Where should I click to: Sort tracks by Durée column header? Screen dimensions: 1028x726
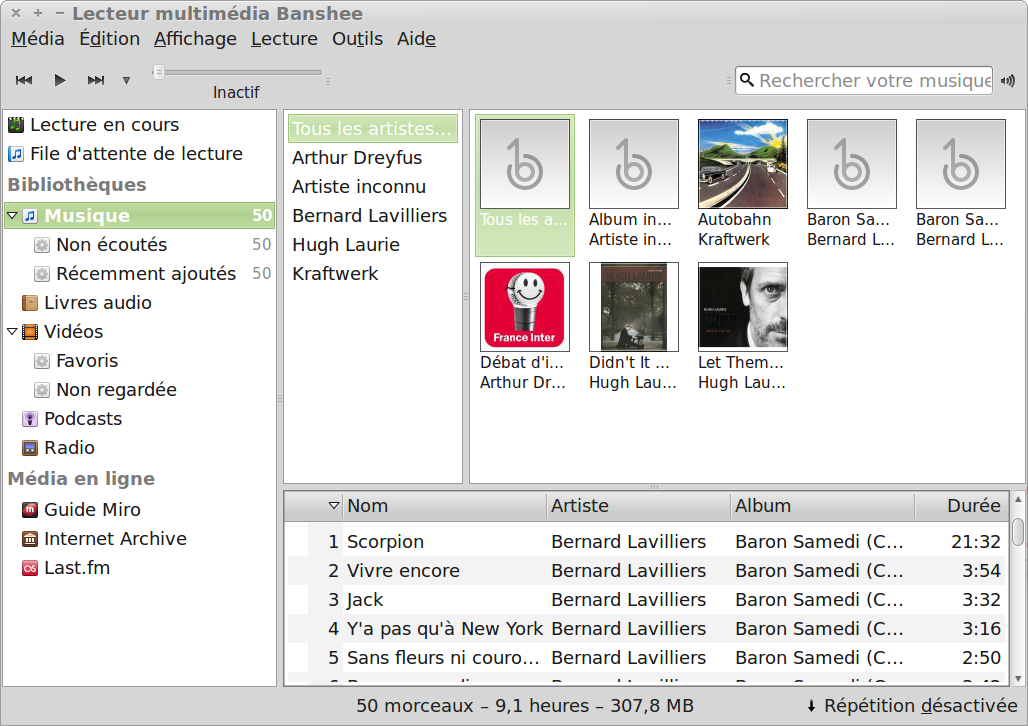(961, 506)
